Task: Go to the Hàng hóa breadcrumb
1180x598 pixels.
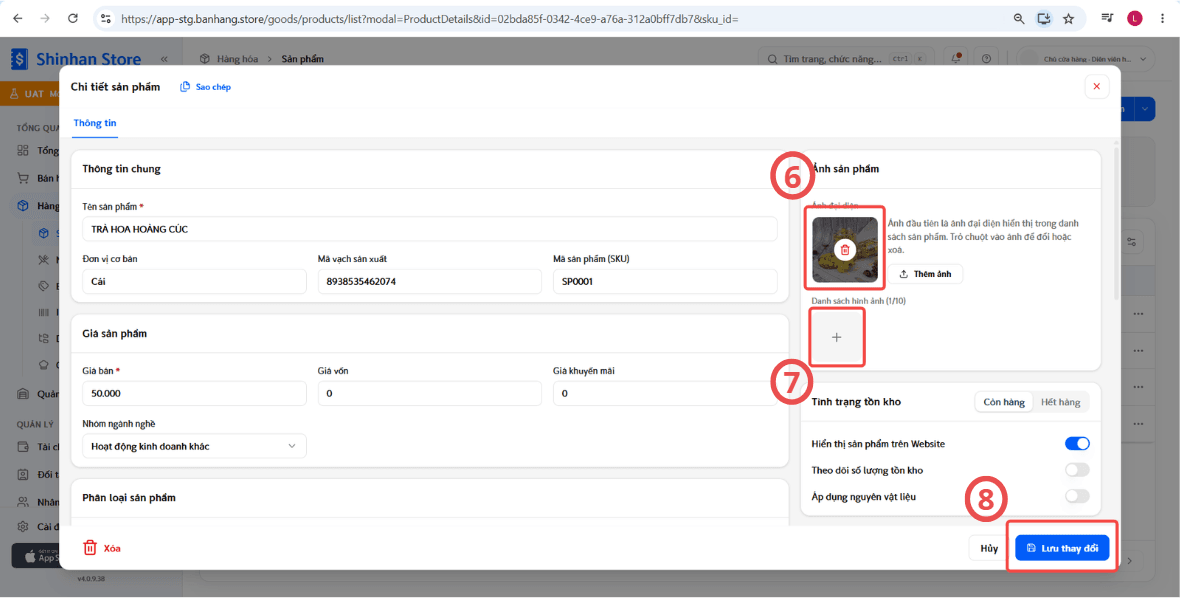Action: click(236, 59)
